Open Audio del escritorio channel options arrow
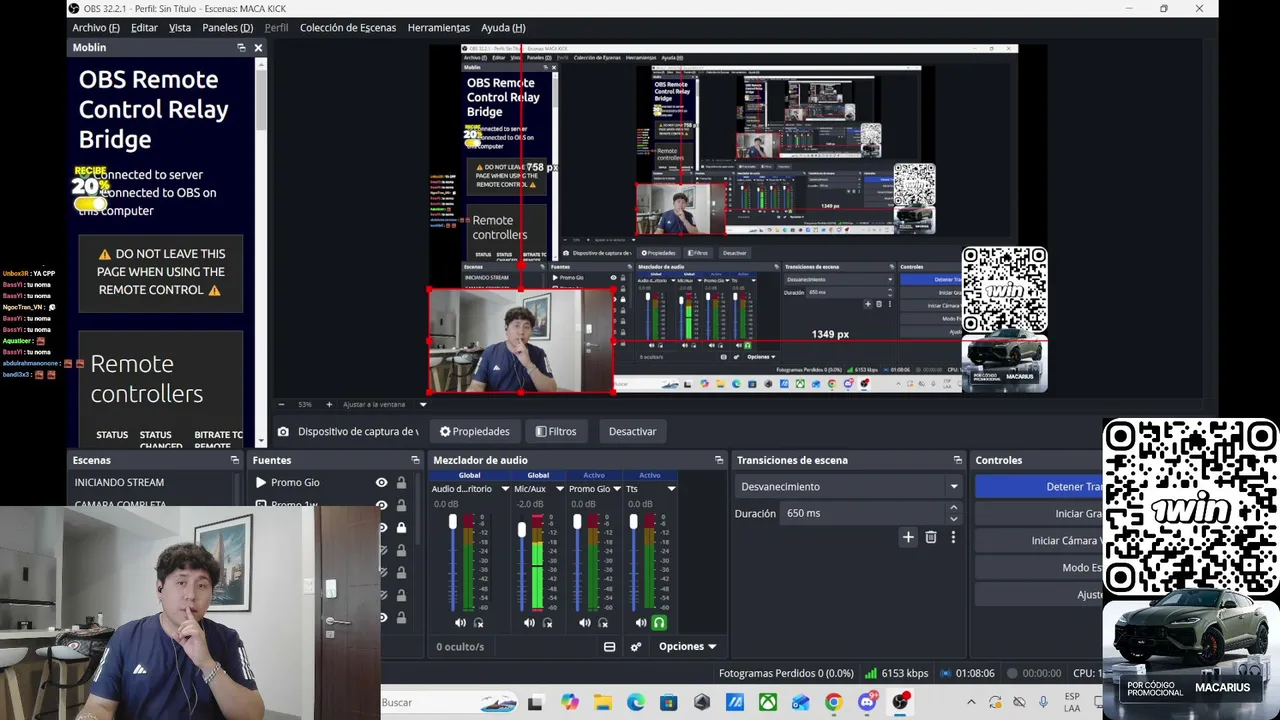The height and width of the screenshot is (720, 1280). coord(504,489)
